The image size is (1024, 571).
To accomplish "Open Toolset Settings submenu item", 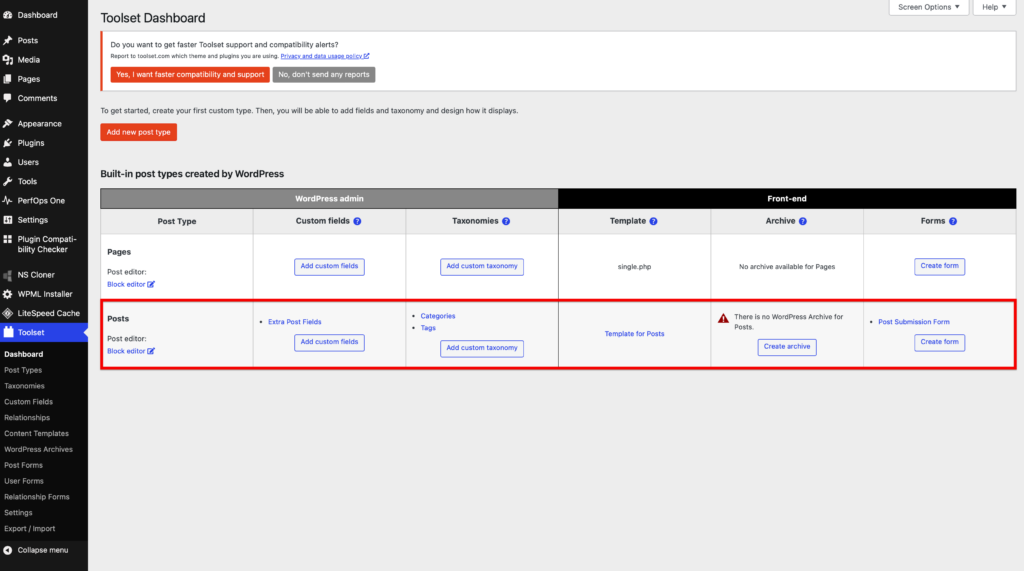I will 18,513.
